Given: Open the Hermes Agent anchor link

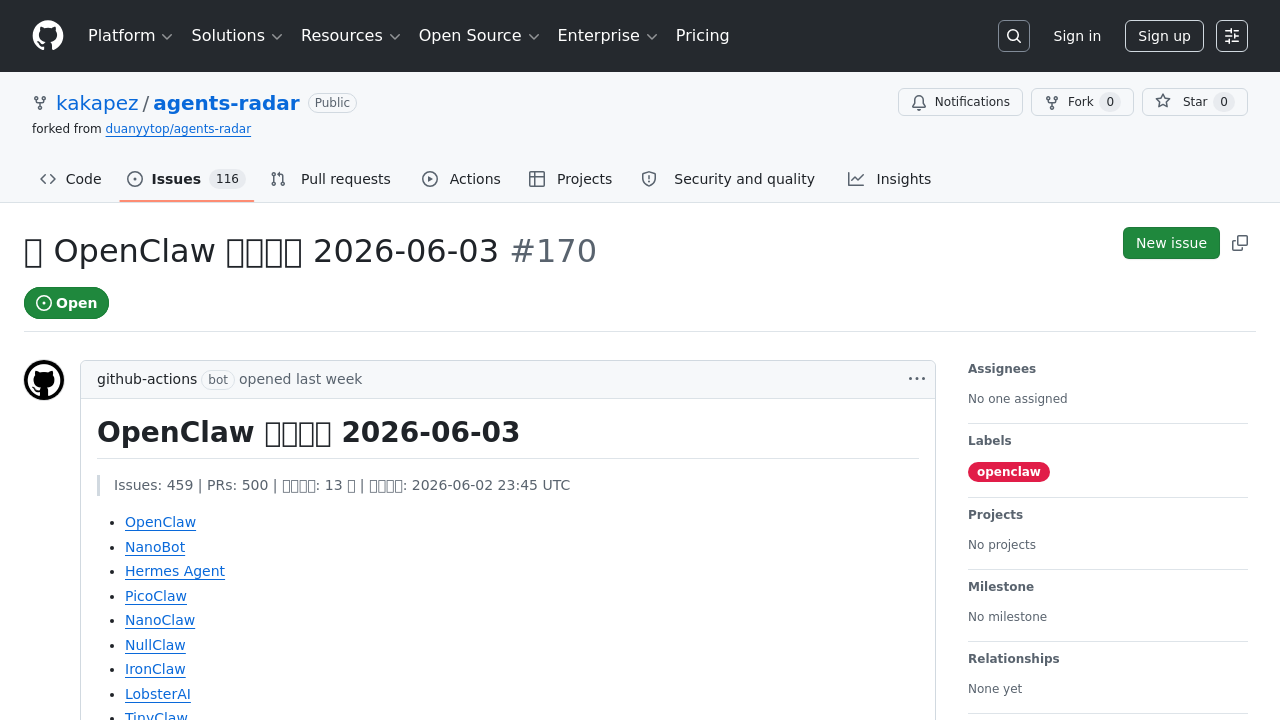Looking at the screenshot, I should click(x=175, y=571).
